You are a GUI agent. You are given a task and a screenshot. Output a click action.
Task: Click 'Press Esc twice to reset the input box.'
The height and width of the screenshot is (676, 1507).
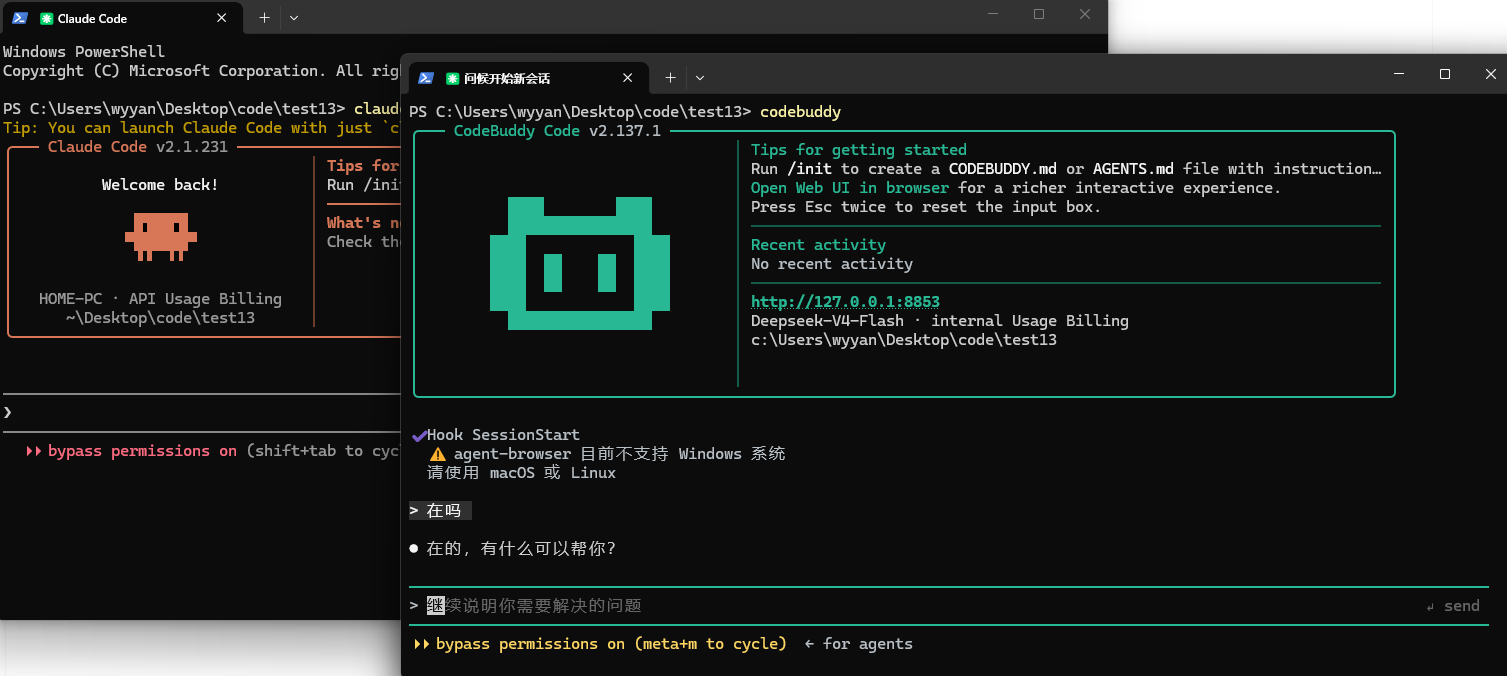point(926,207)
